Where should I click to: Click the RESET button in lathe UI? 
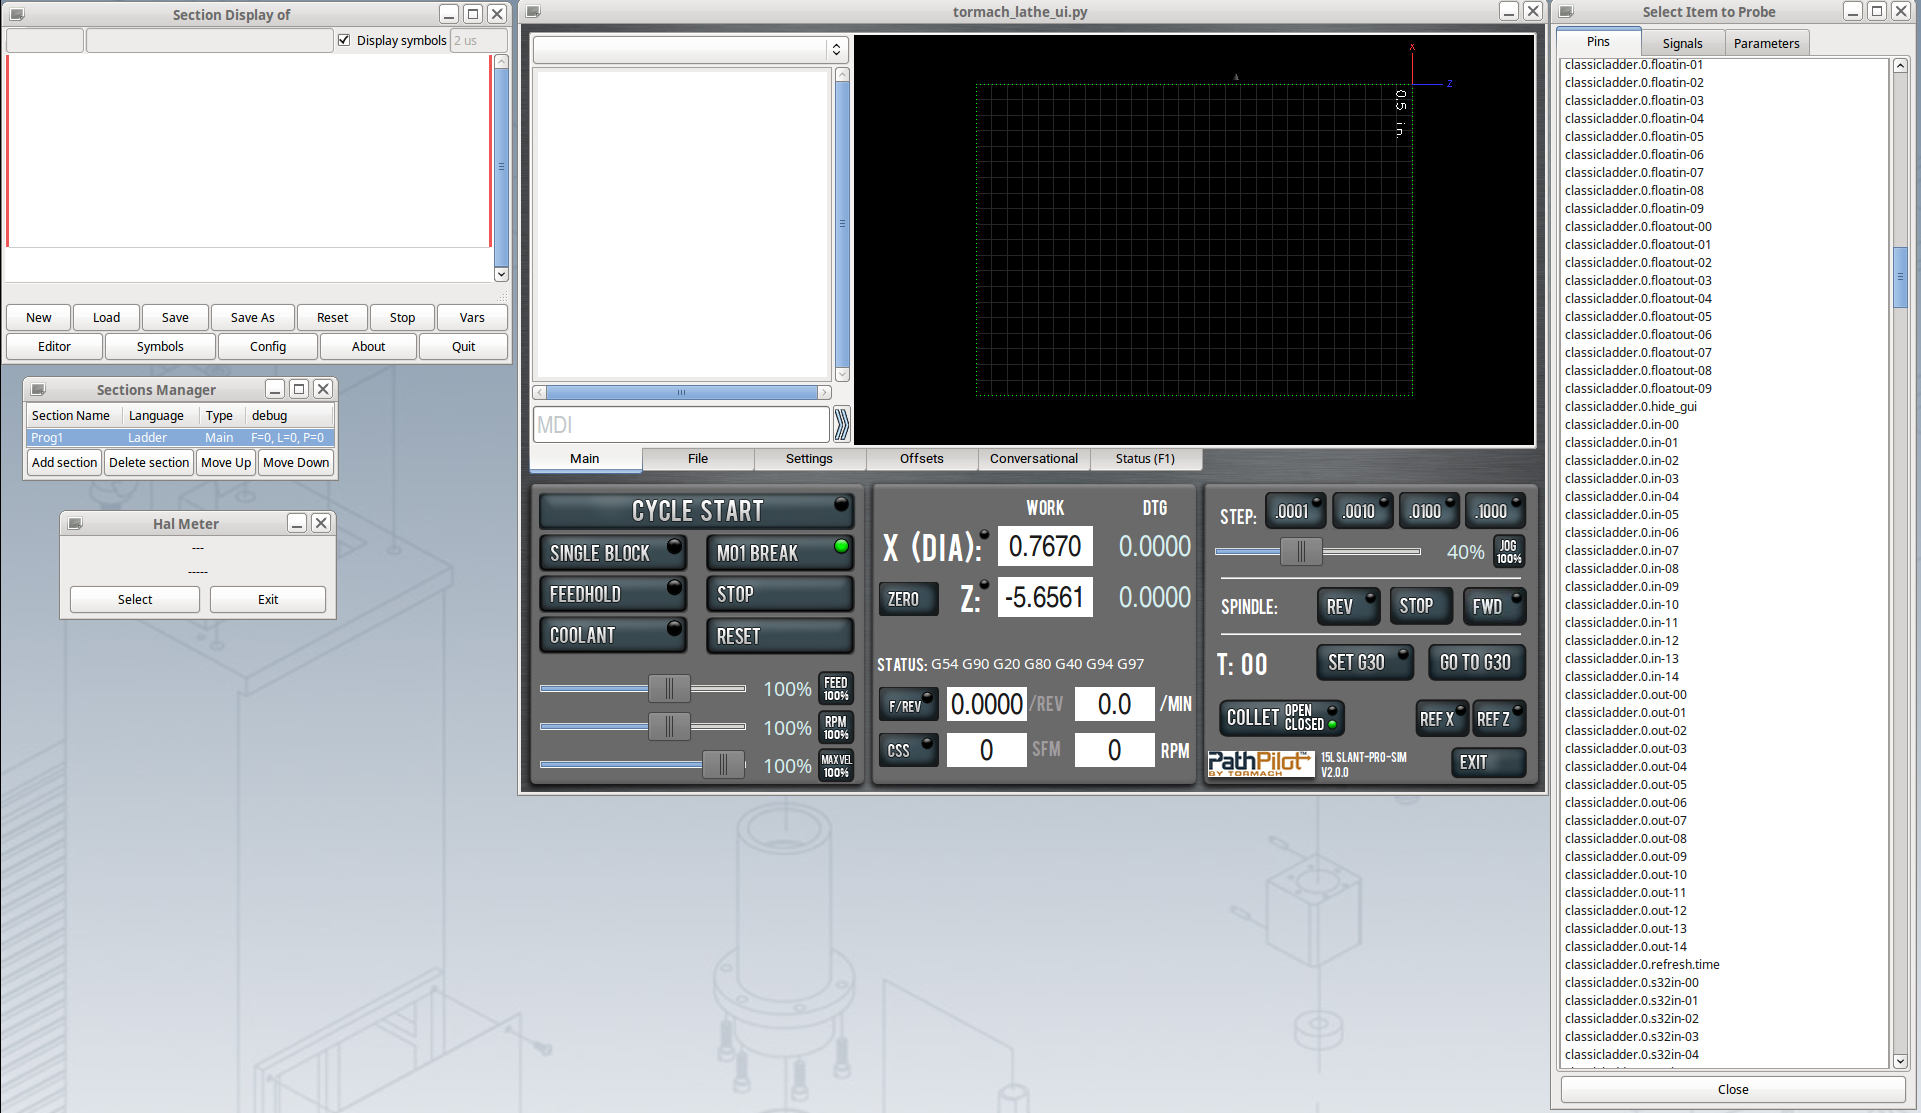coord(779,636)
